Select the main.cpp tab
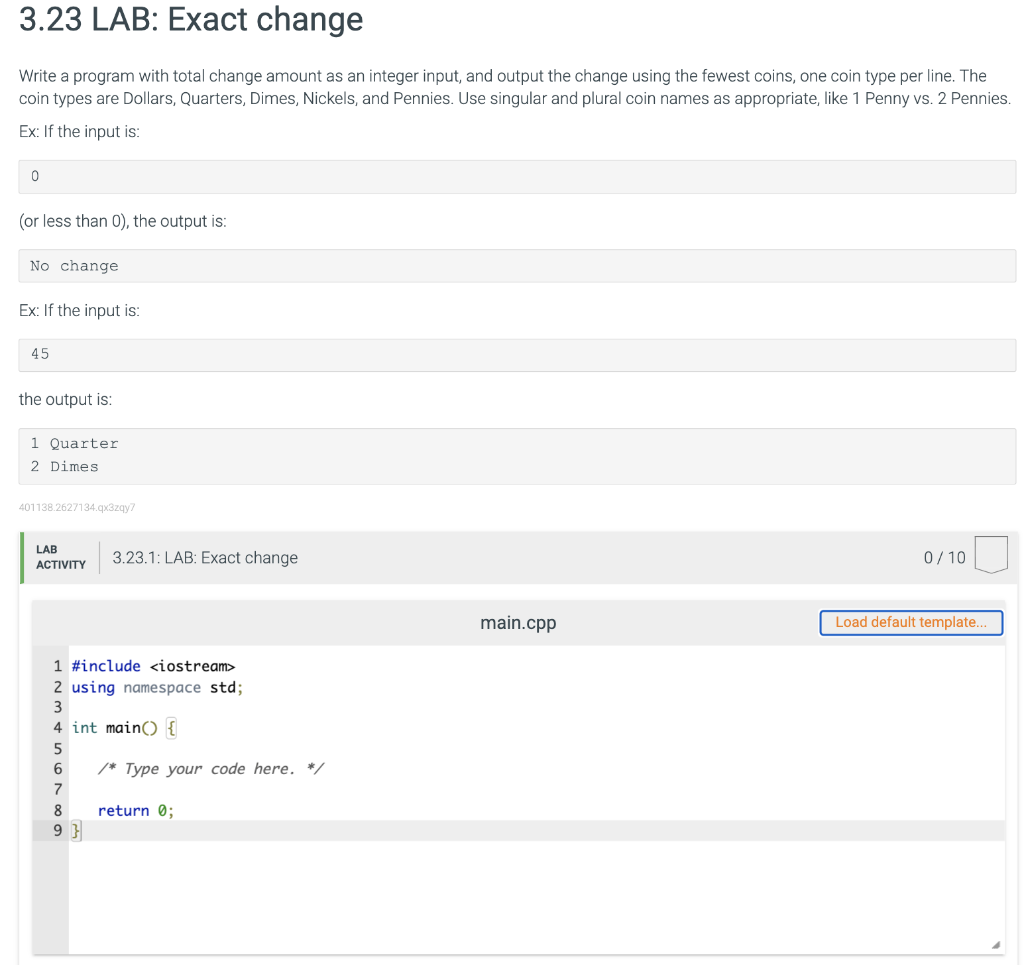This screenshot has width=1024, height=965. pyautogui.click(x=517, y=622)
